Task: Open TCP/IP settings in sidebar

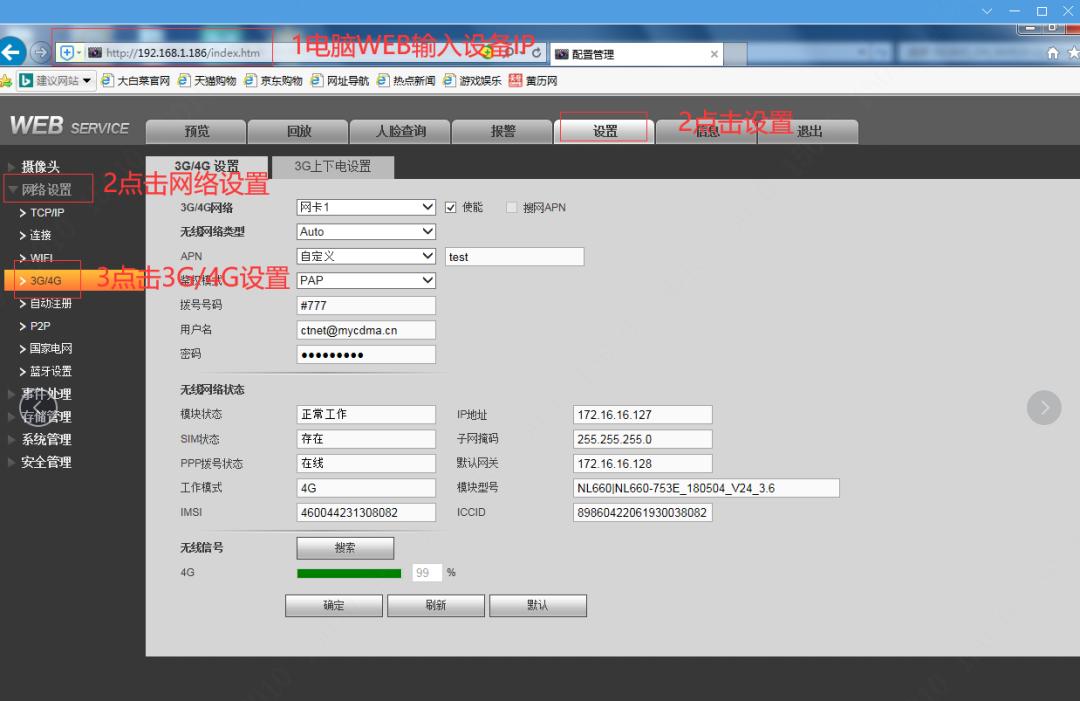Action: click(47, 213)
